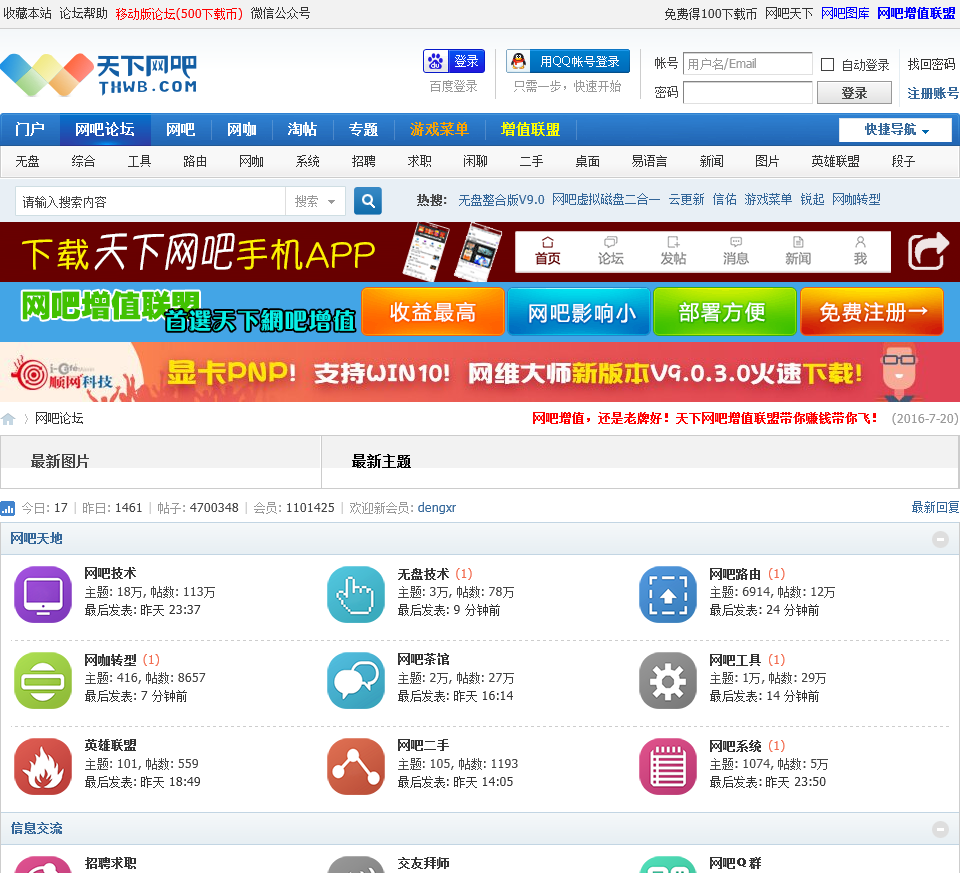Screen dimensions: 960x873
Task: Click 首页 icon in the APP banner
Action: (547, 251)
